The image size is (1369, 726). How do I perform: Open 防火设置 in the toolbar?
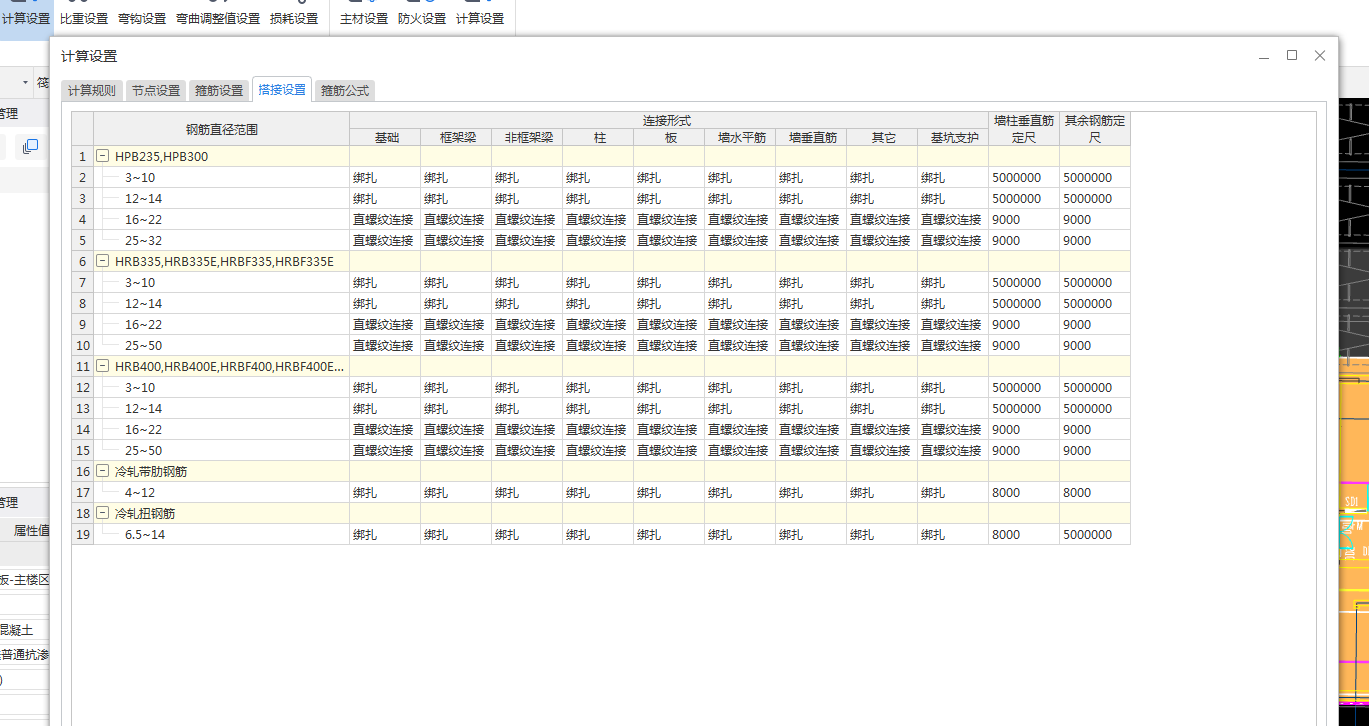tap(422, 19)
